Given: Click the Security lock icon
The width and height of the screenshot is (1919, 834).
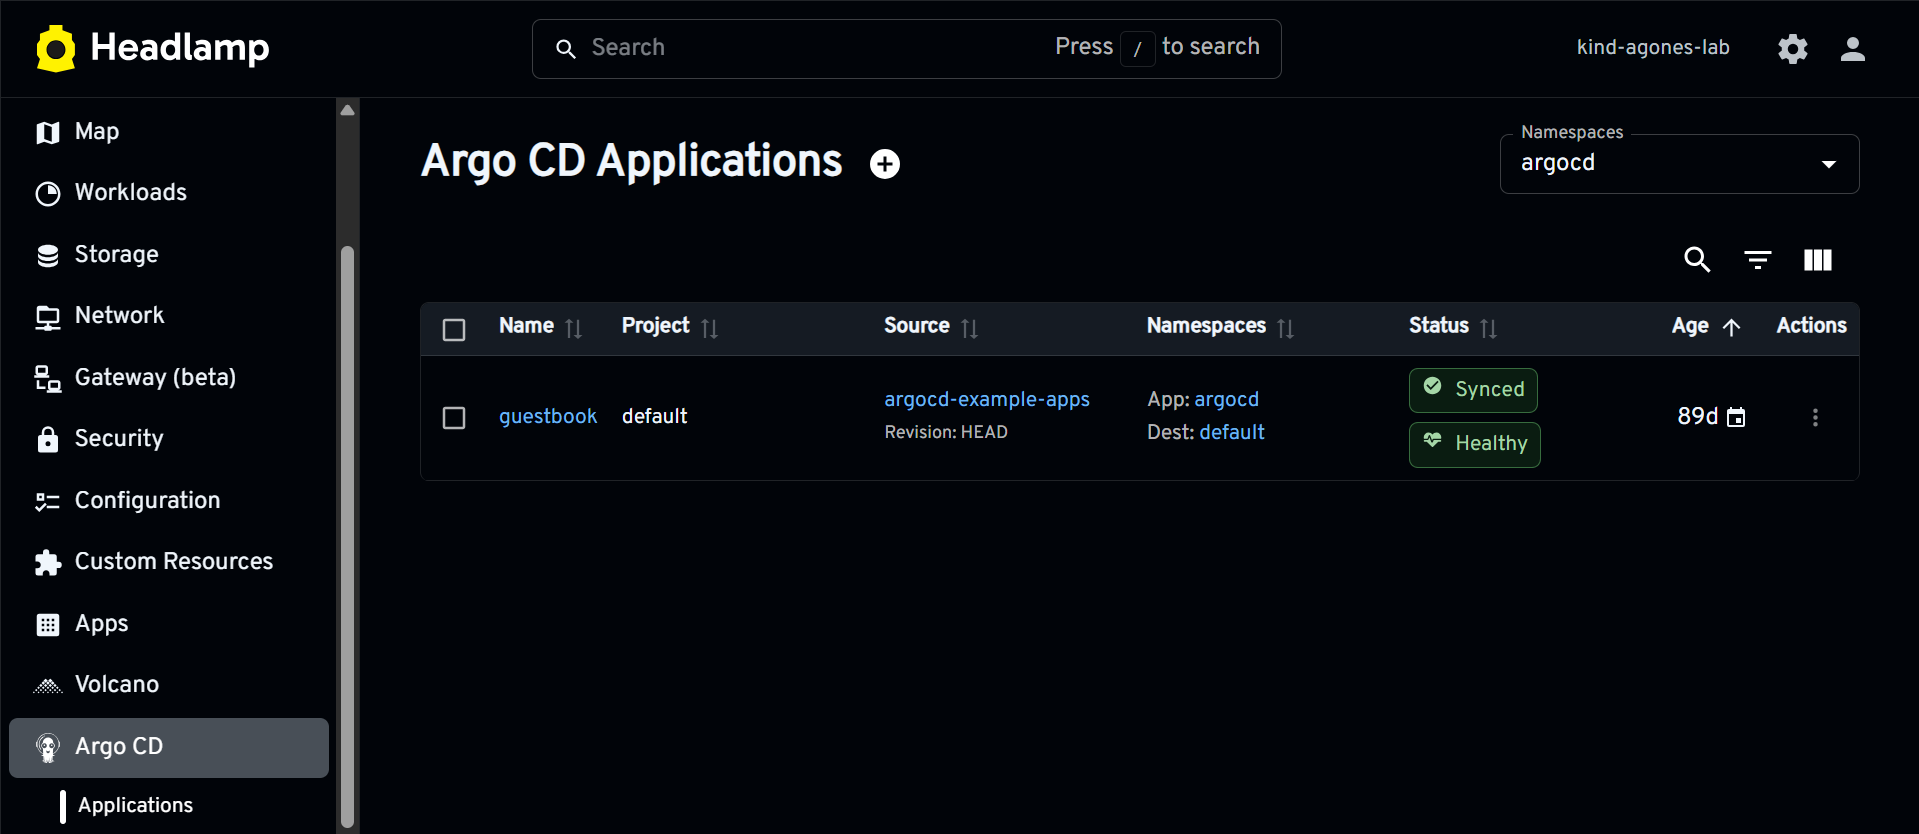Looking at the screenshot, I should click(48, 439).
